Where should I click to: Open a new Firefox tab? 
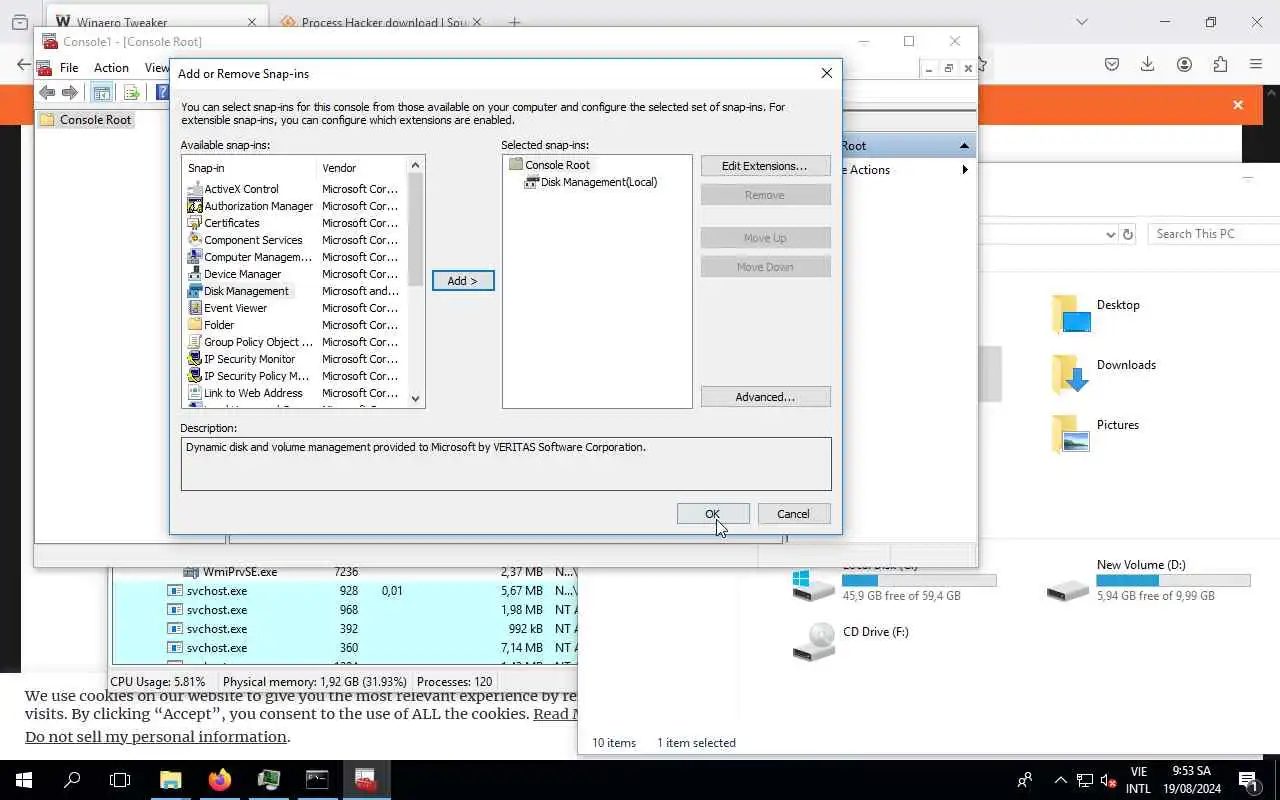click(x=514, y=22)
